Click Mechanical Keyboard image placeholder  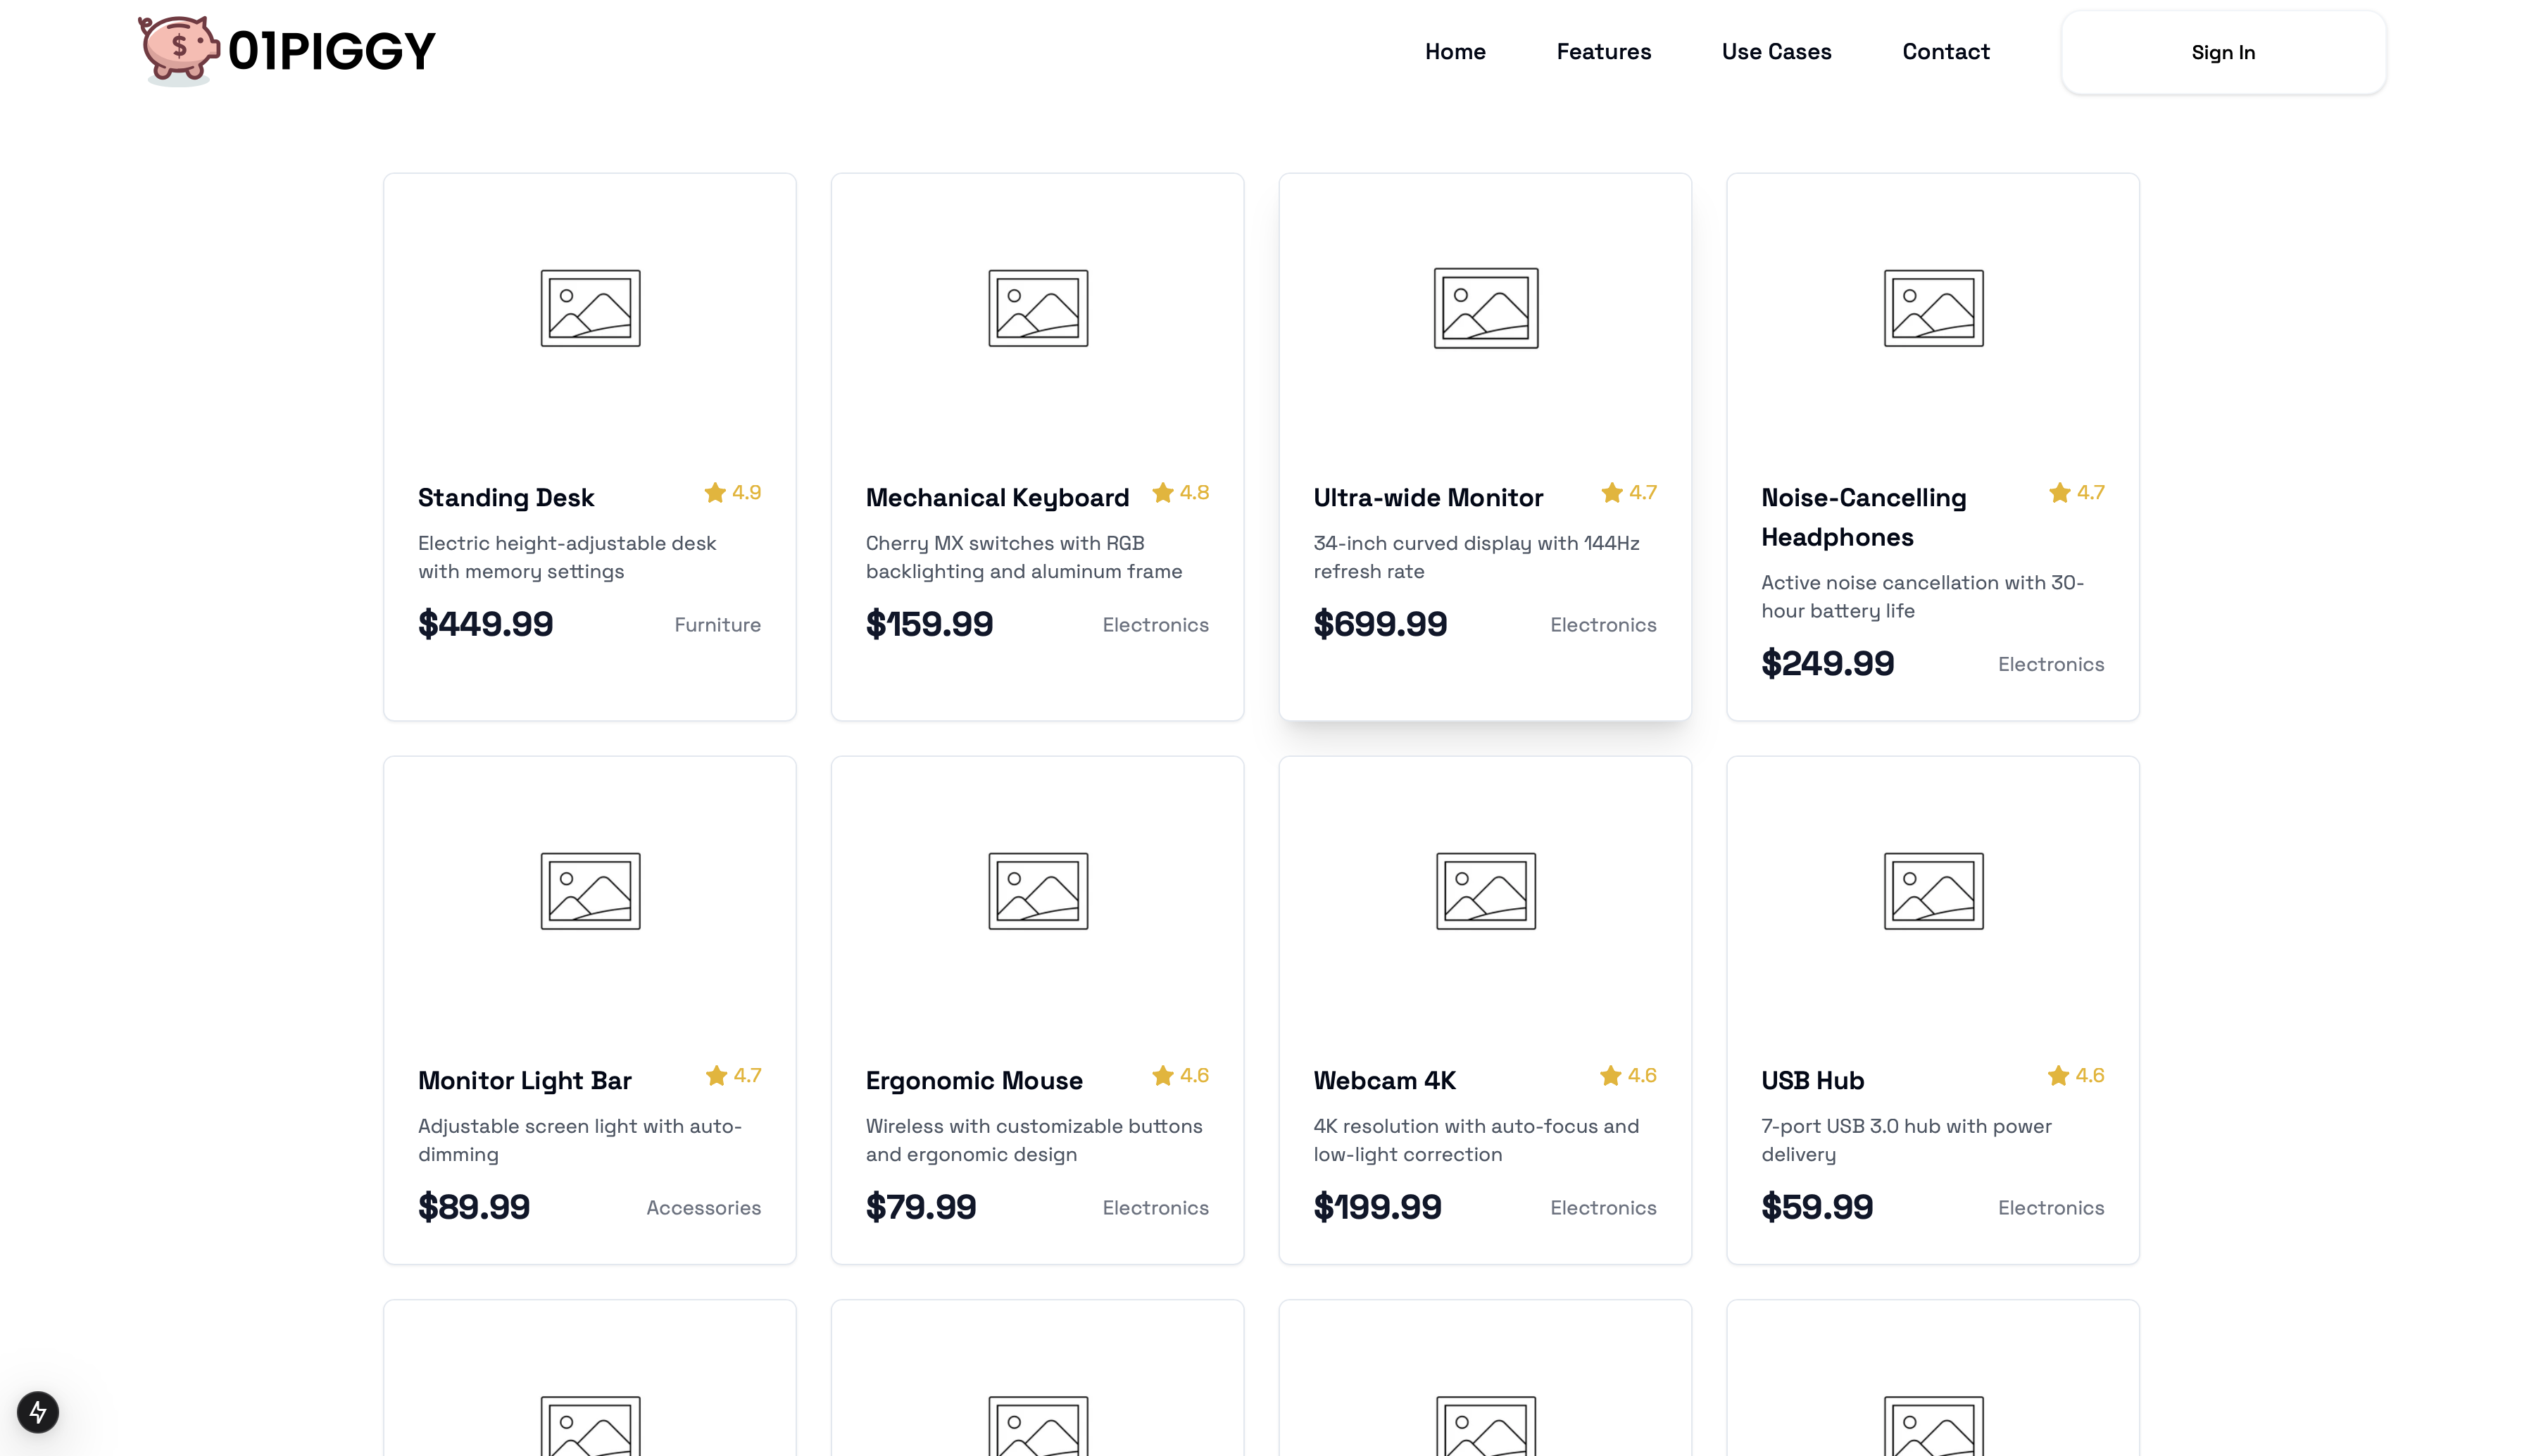1037,308
